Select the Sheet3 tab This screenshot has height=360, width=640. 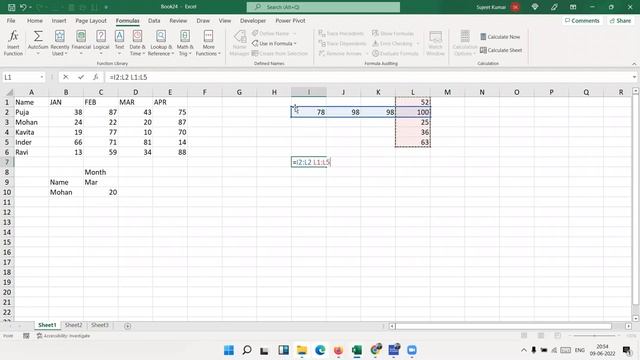pyautogui.click(x=100, y=325)
